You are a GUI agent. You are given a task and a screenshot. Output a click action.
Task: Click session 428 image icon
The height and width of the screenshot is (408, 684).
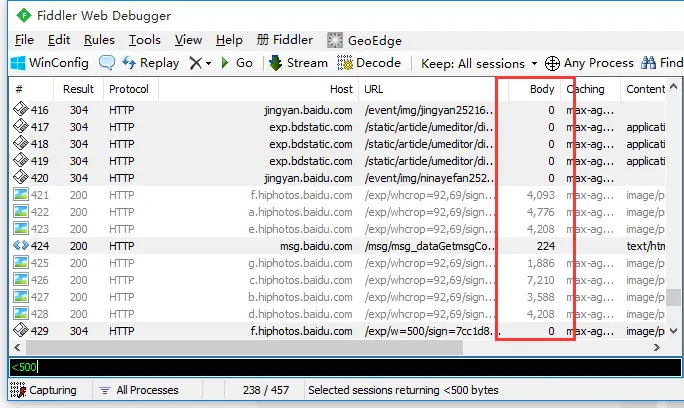pos(21,314)
